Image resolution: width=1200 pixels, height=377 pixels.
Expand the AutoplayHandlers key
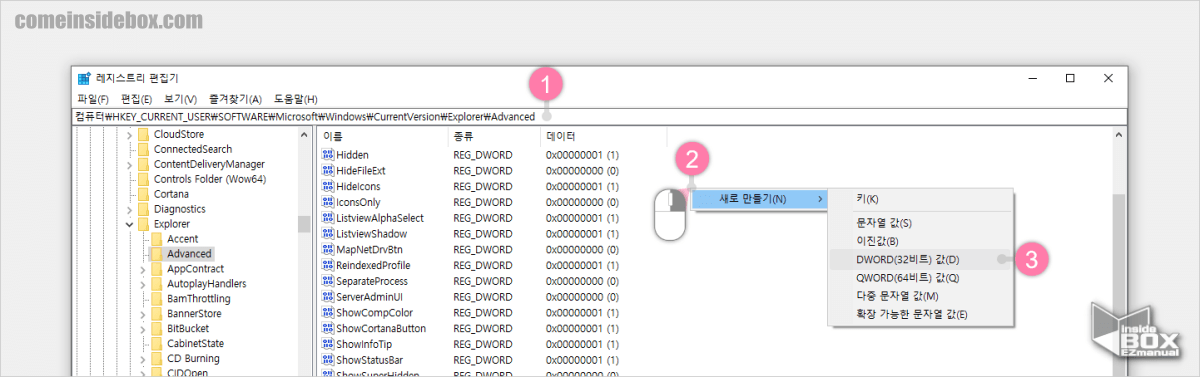click(142, 284)
